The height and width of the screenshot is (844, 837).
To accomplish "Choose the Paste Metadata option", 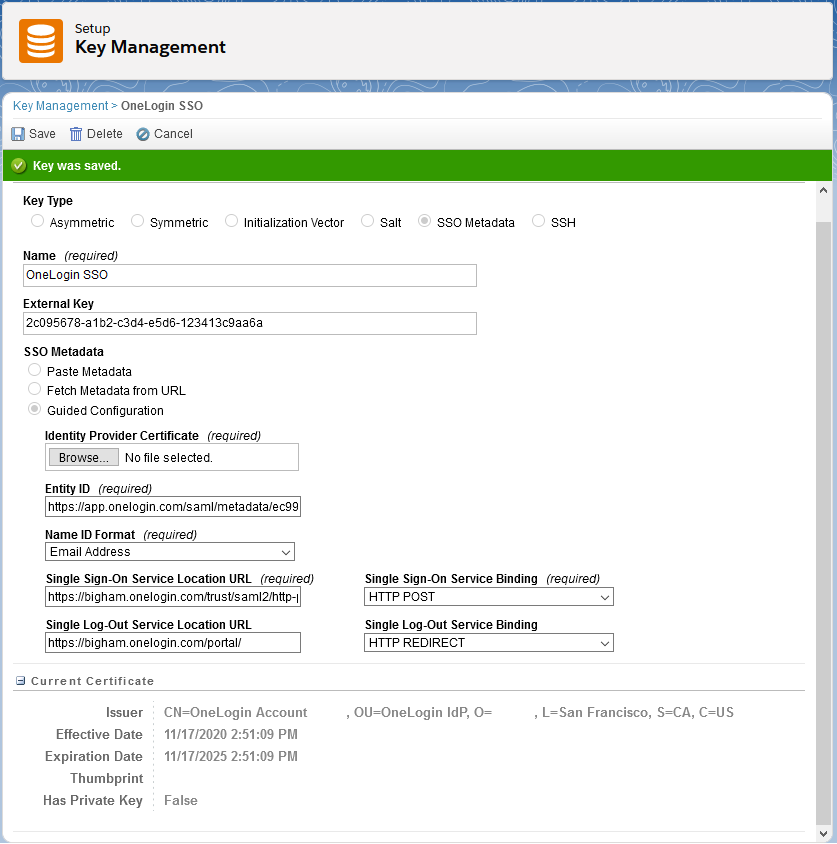I will pyautogui.click(x=35, y=370).
